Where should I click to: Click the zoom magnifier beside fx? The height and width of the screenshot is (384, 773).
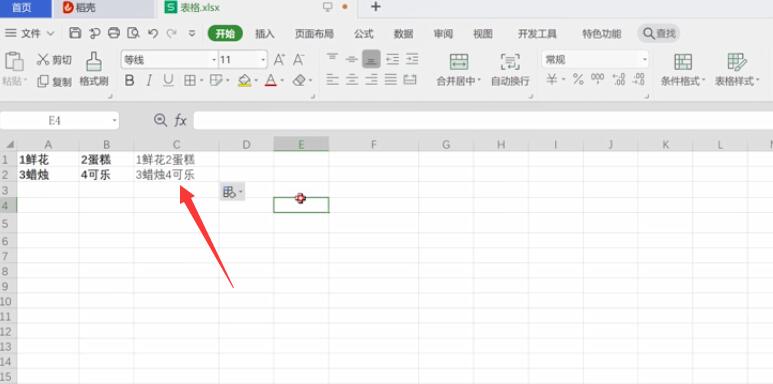pyautogui.click(x=160, y=120)
